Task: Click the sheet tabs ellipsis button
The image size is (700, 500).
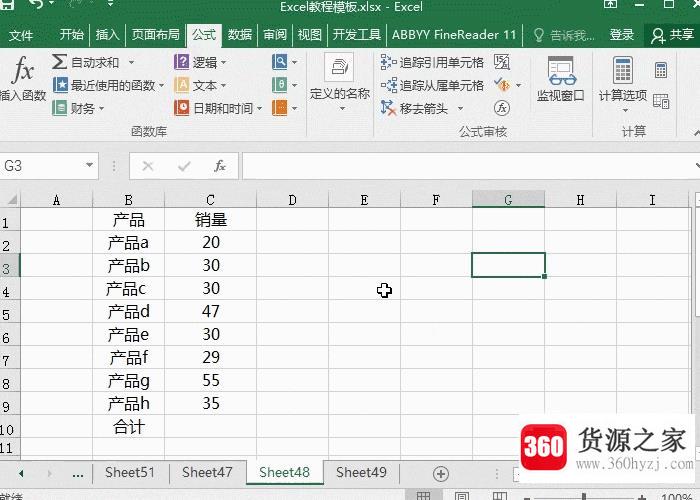Action: [x=78, y=474]
